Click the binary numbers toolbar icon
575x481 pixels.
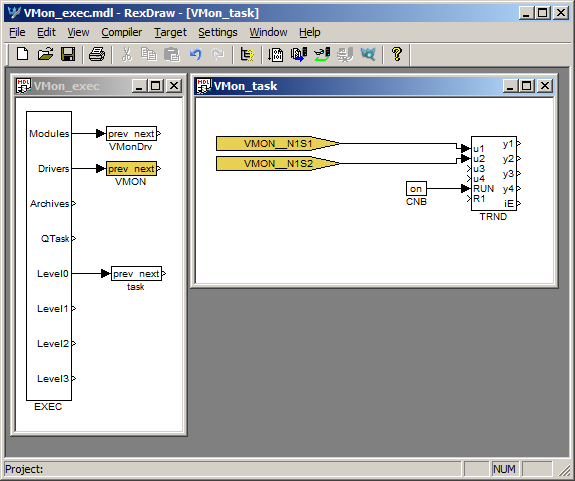pos(275,54)
